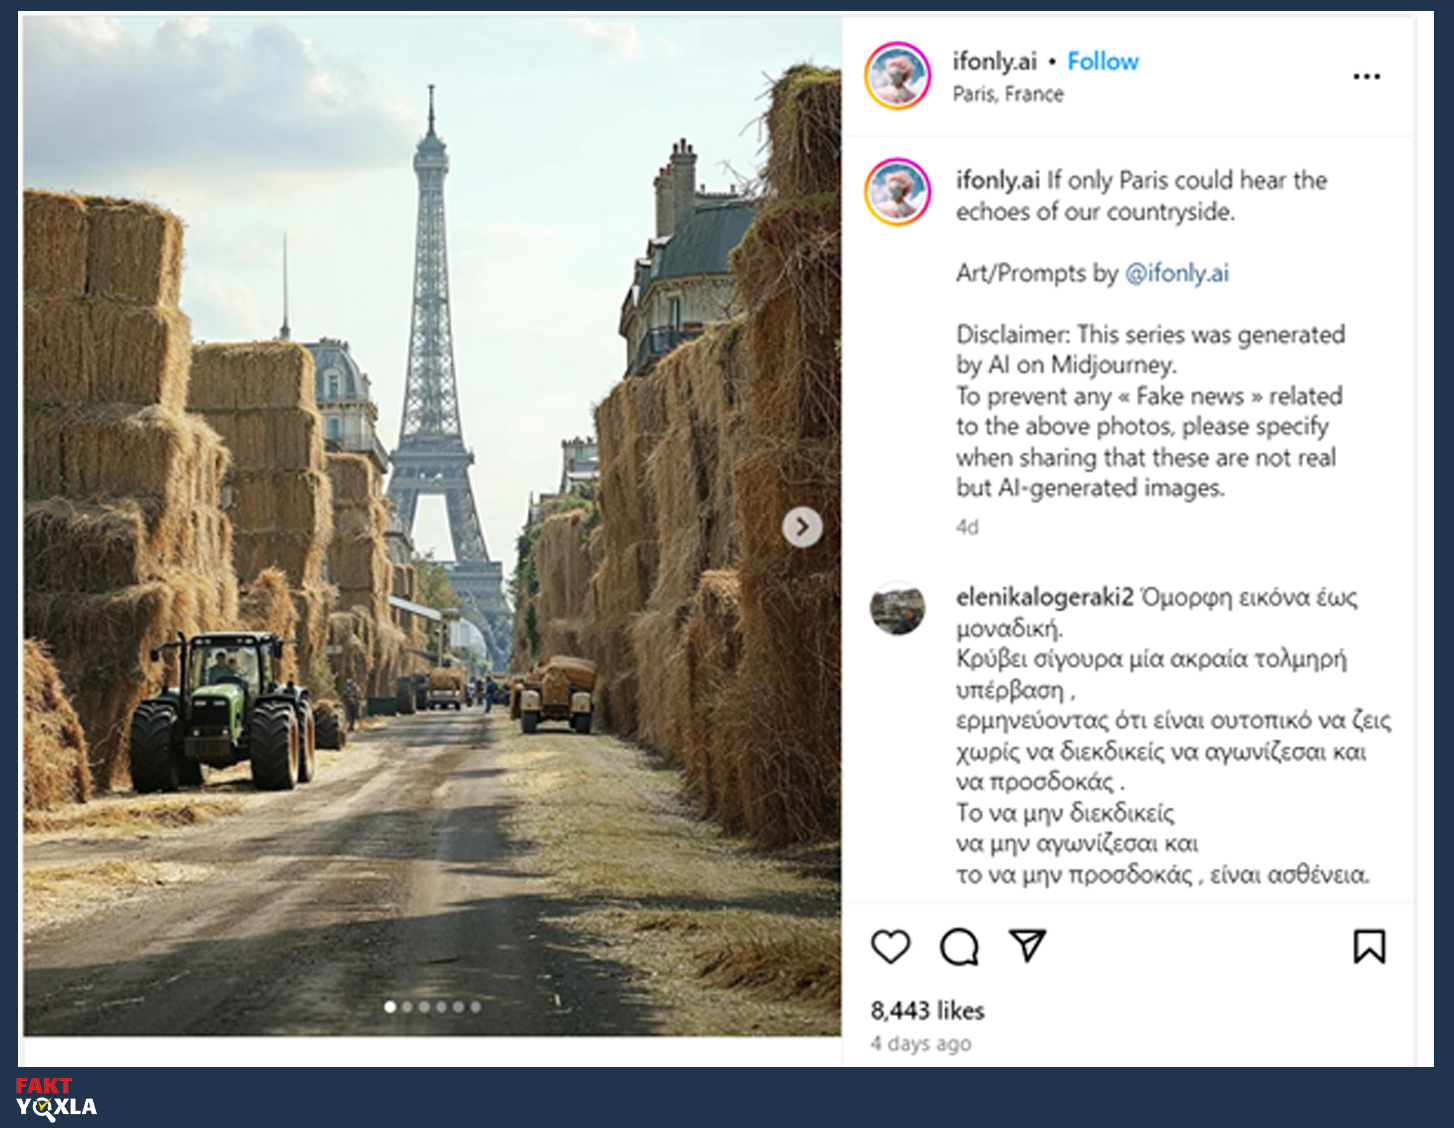Open the Paris, France location link
Image resolution: width=1454 pixels, height=1128 pixels.
tap(1008, 94)
